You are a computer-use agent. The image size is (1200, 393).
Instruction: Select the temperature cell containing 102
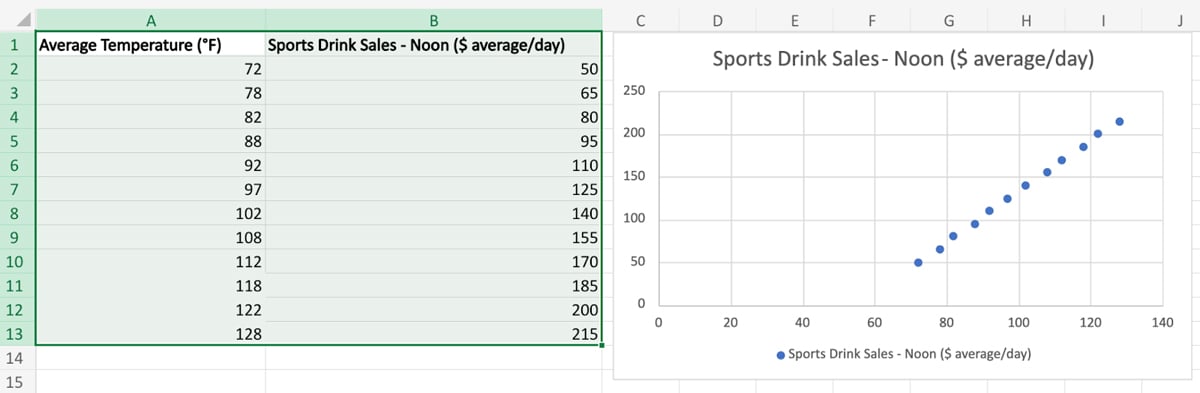point(150,213)
